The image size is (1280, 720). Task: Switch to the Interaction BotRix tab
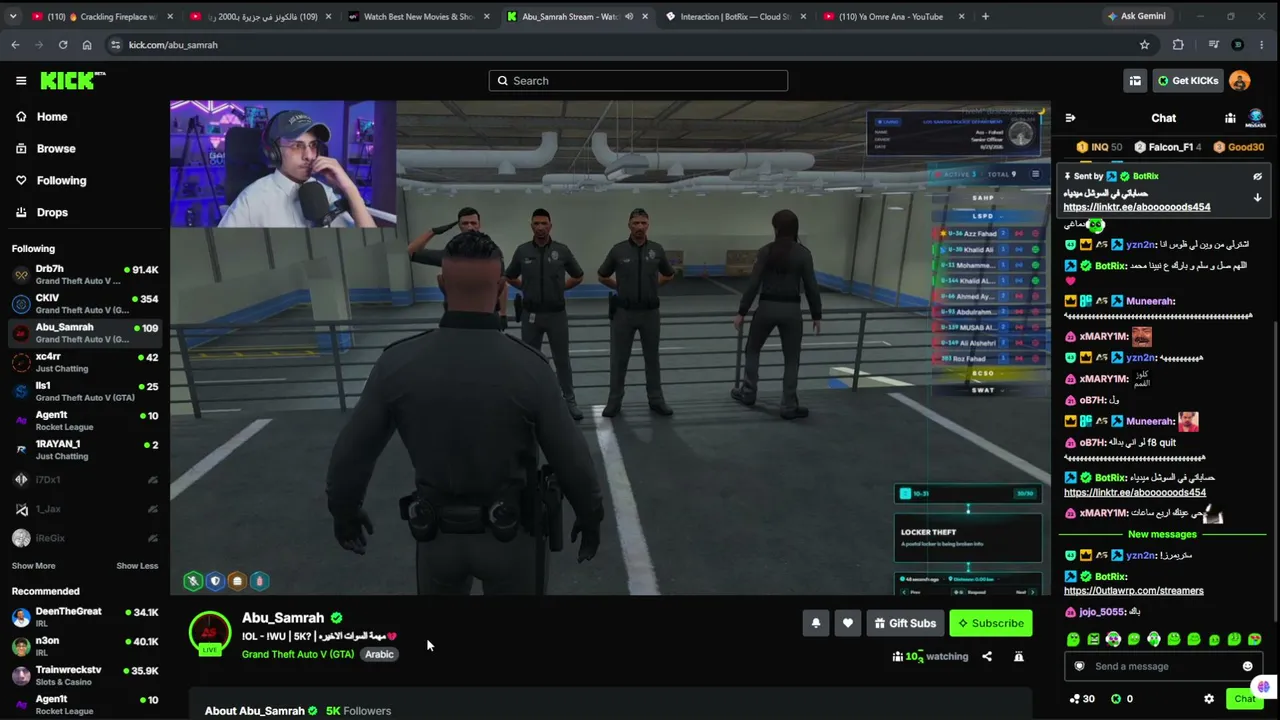pos(735,16)
